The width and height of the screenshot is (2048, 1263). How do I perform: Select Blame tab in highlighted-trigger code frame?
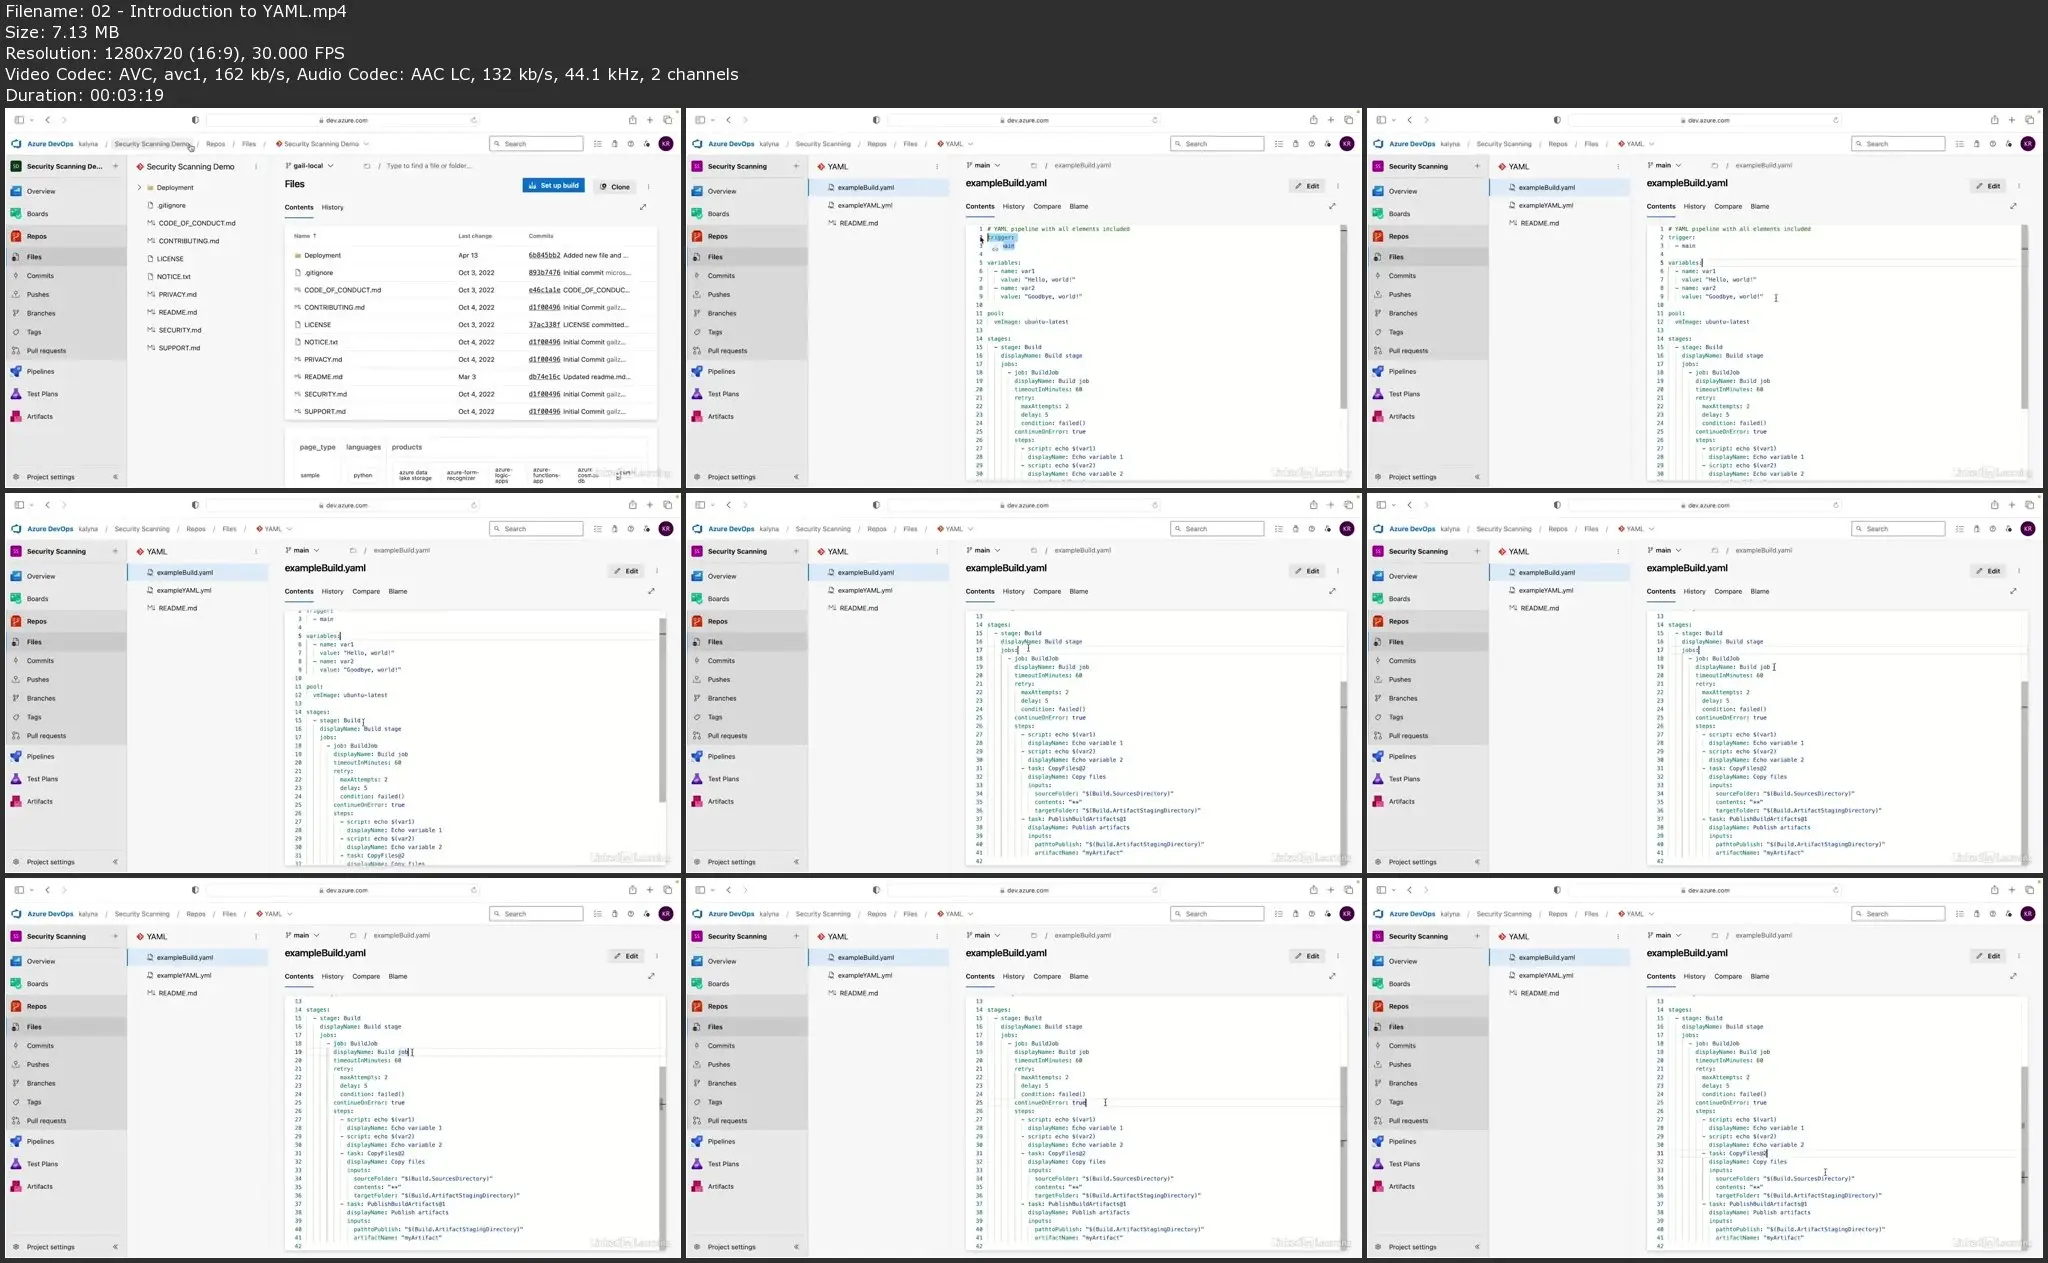(1079, 206)
